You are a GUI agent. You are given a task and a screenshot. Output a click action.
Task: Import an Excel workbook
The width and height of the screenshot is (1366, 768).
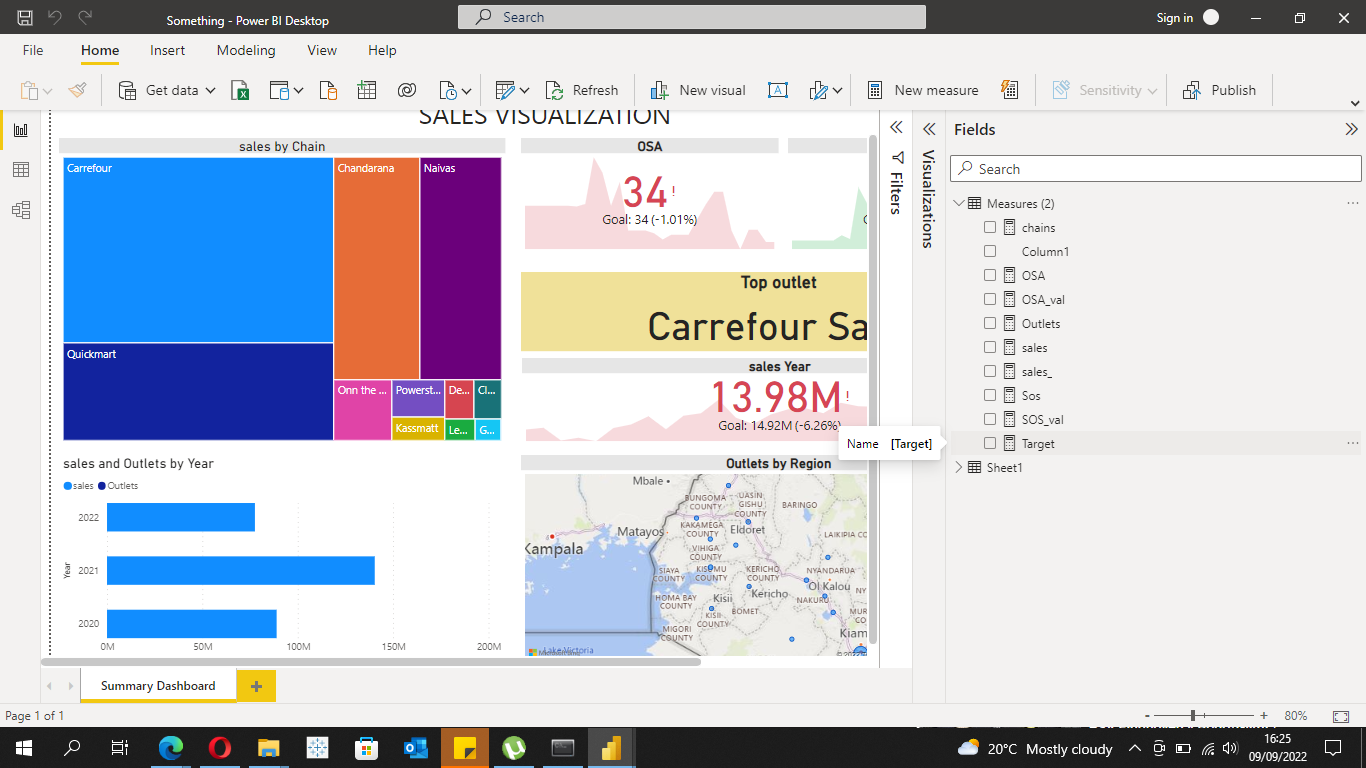click(241, 90)
